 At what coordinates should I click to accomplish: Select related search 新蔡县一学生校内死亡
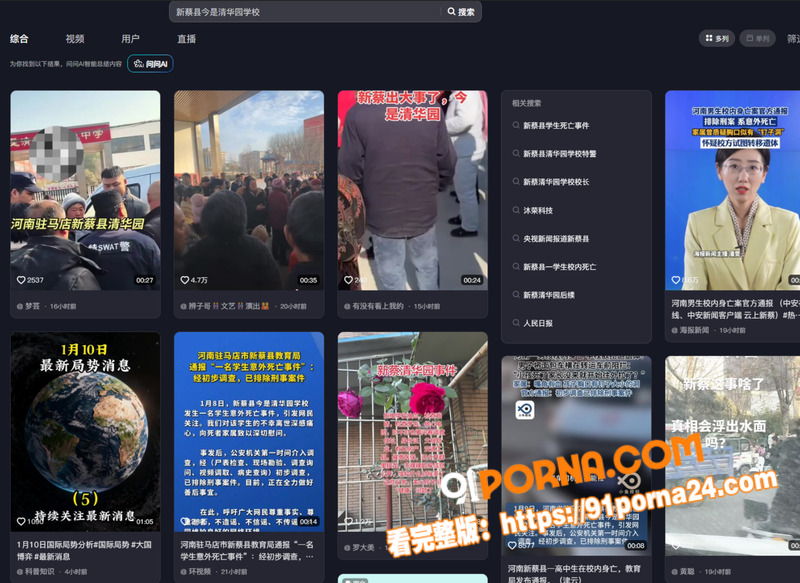coord(560,267)
